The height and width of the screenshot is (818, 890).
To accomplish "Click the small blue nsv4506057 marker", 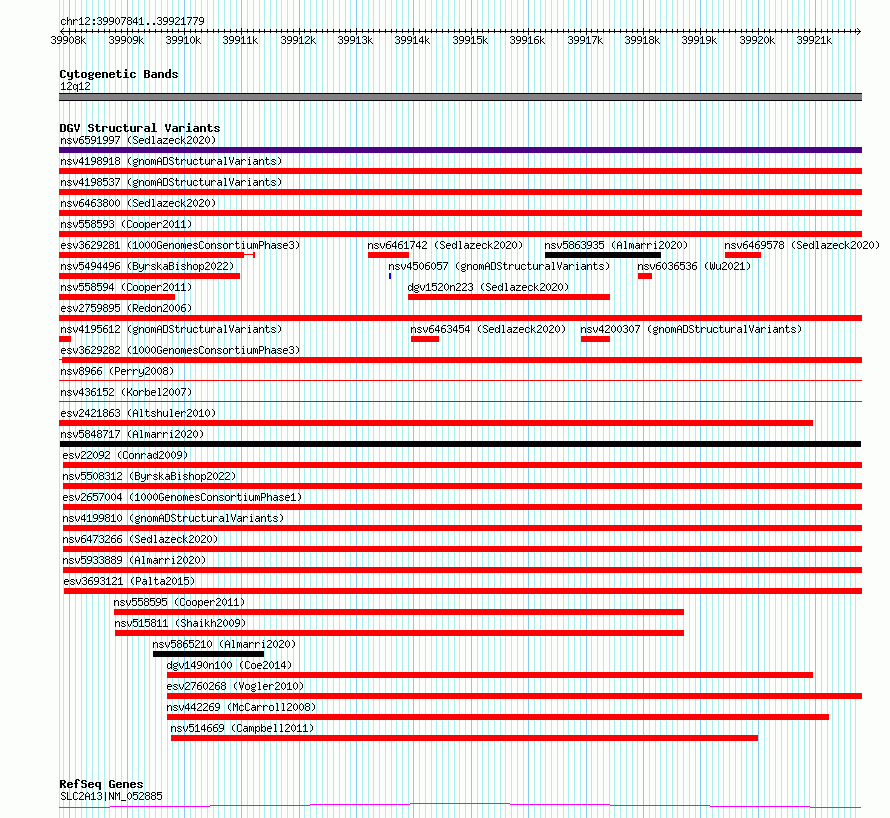I will click(390, 276).
